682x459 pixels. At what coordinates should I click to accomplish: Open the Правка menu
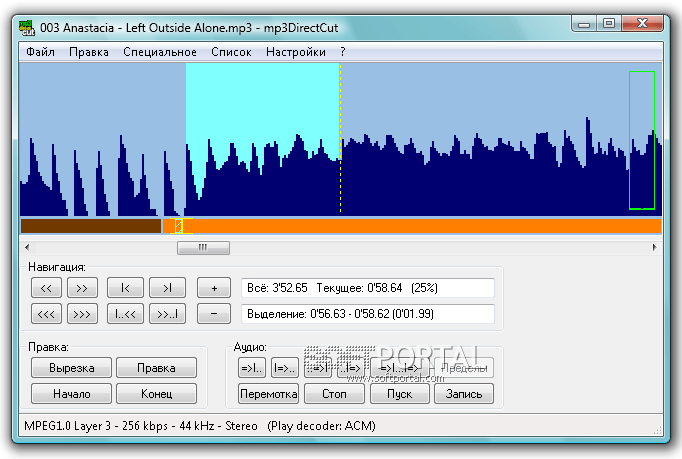89,52
